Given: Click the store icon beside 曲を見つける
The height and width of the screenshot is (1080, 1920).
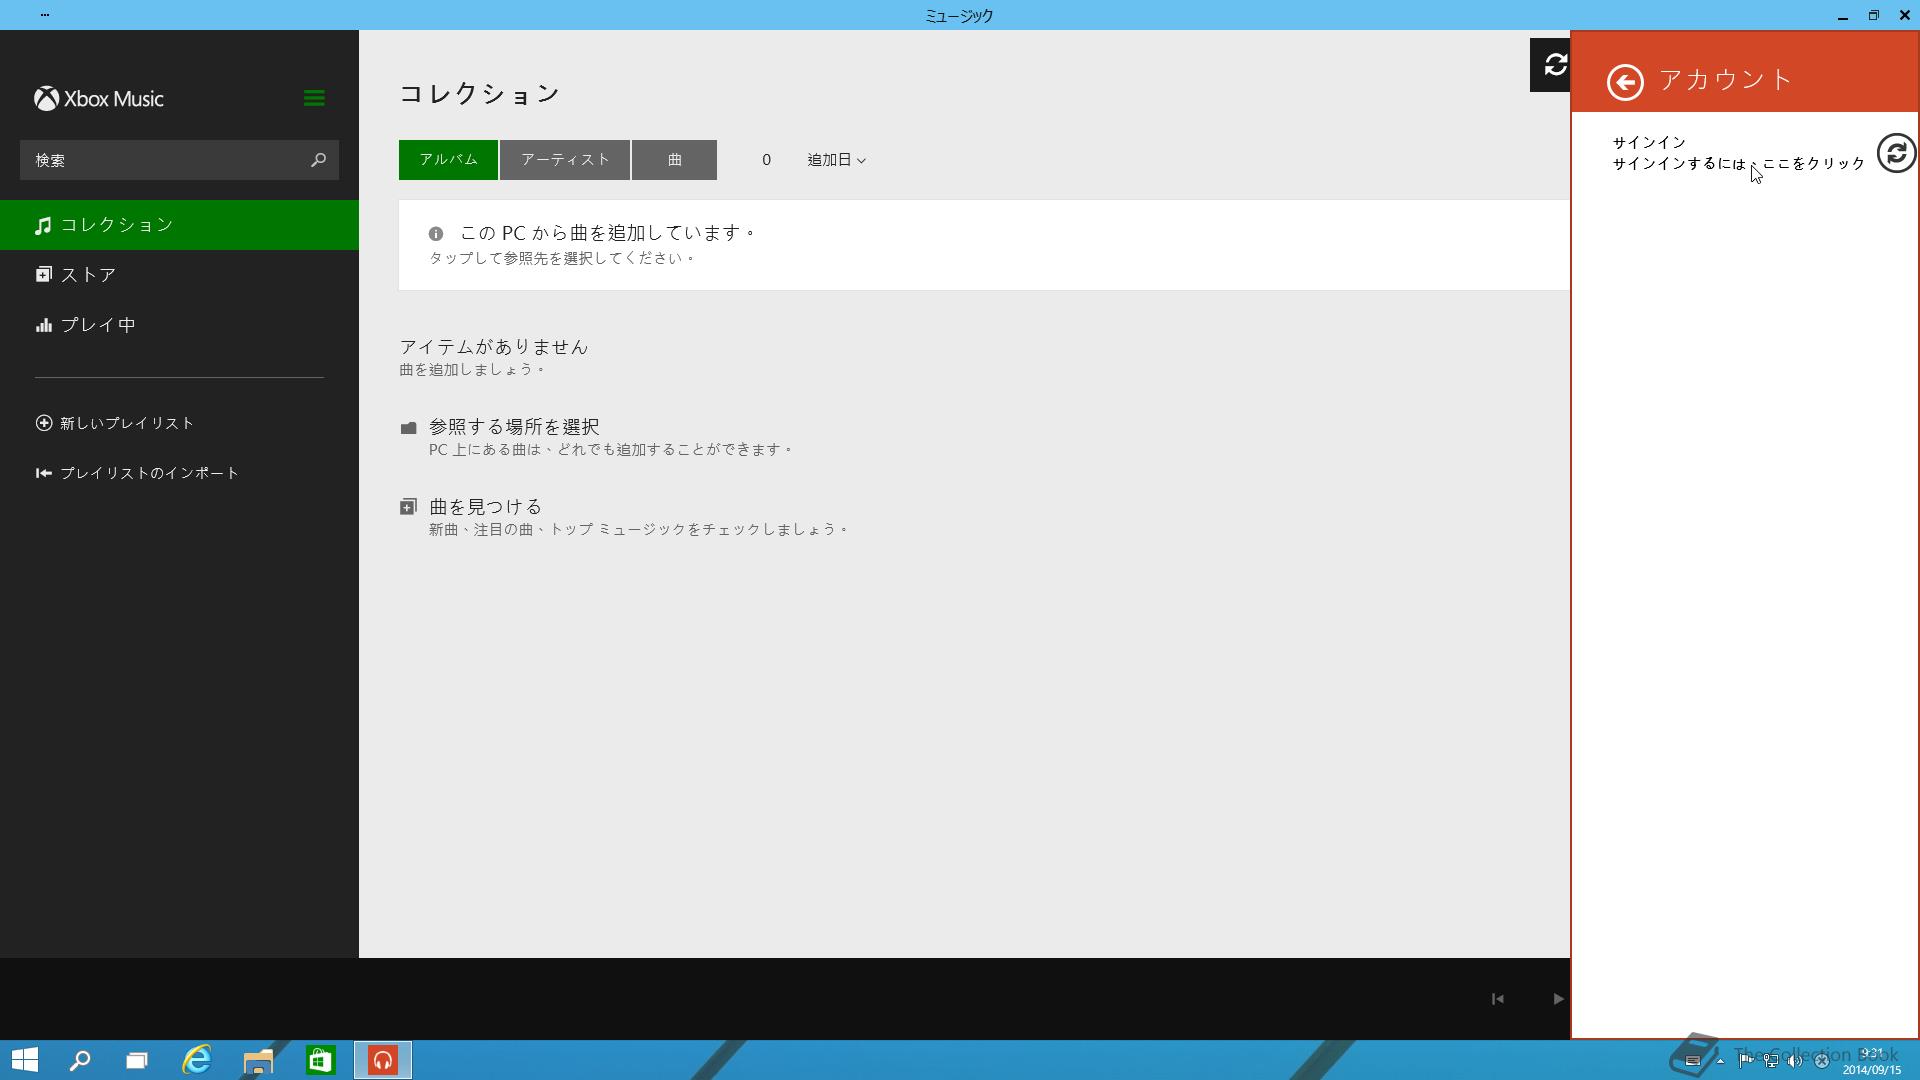Looking at the screenshot, I should click(x=408, y=507).
